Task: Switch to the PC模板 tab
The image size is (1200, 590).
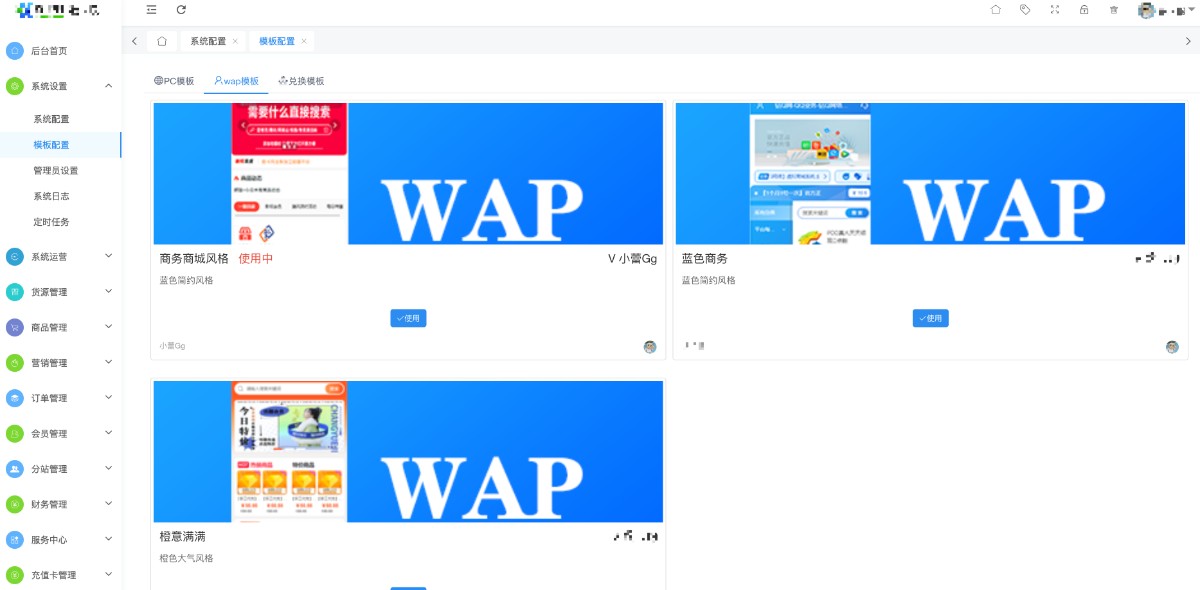Action: point(174,81)
